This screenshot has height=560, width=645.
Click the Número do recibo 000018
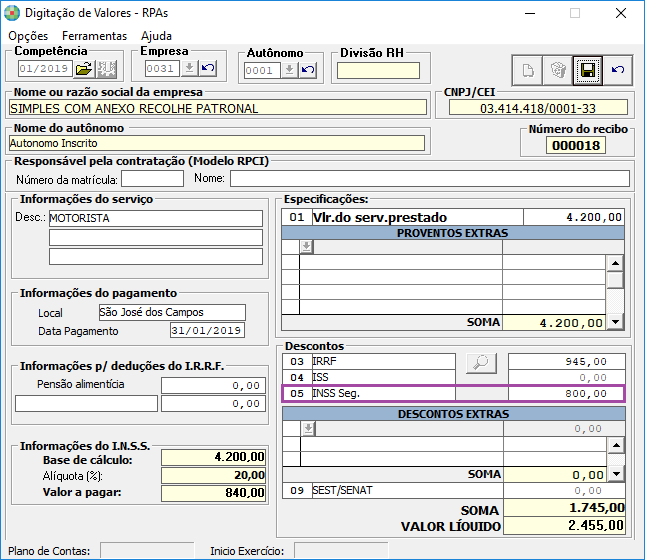[575, 146]
